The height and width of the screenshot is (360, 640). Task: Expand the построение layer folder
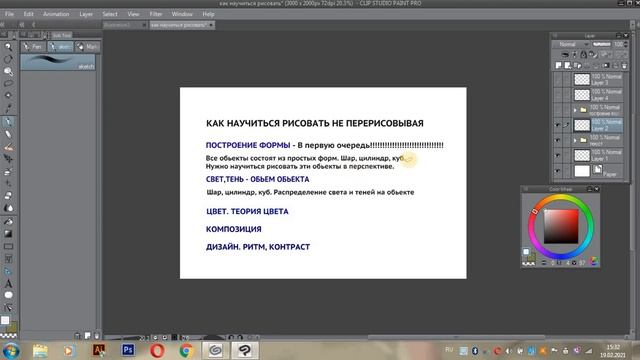(575, 110)
